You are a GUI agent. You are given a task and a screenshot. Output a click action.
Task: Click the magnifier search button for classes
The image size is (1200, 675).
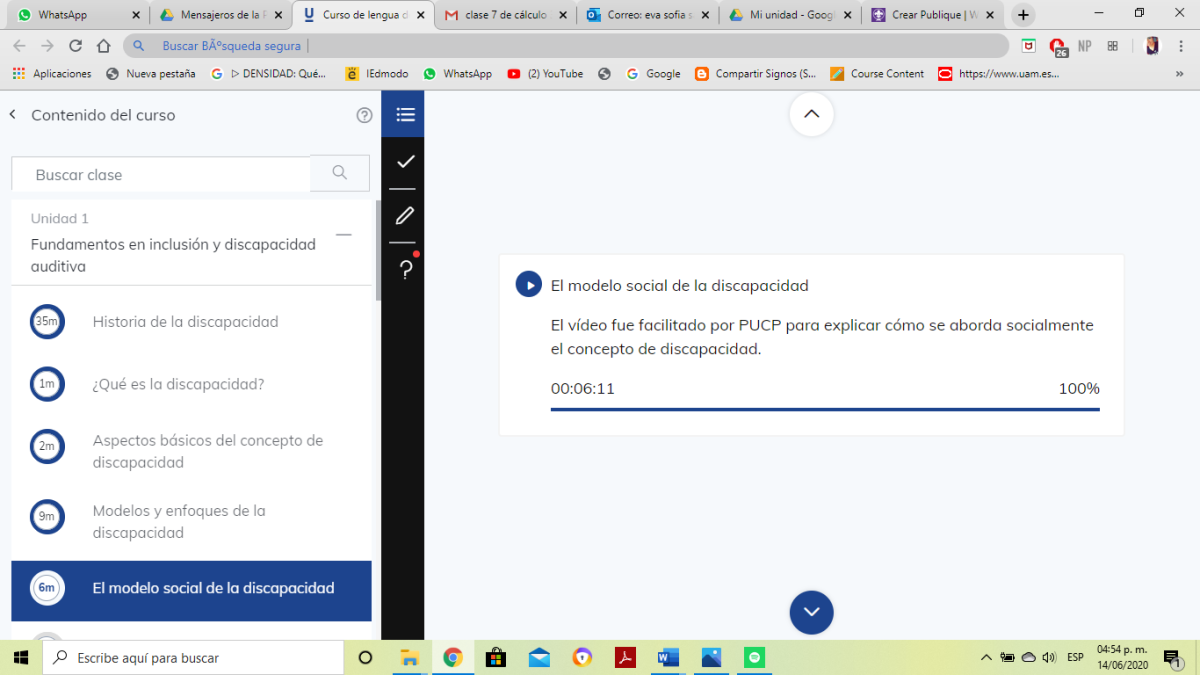[x=340, y=173]
